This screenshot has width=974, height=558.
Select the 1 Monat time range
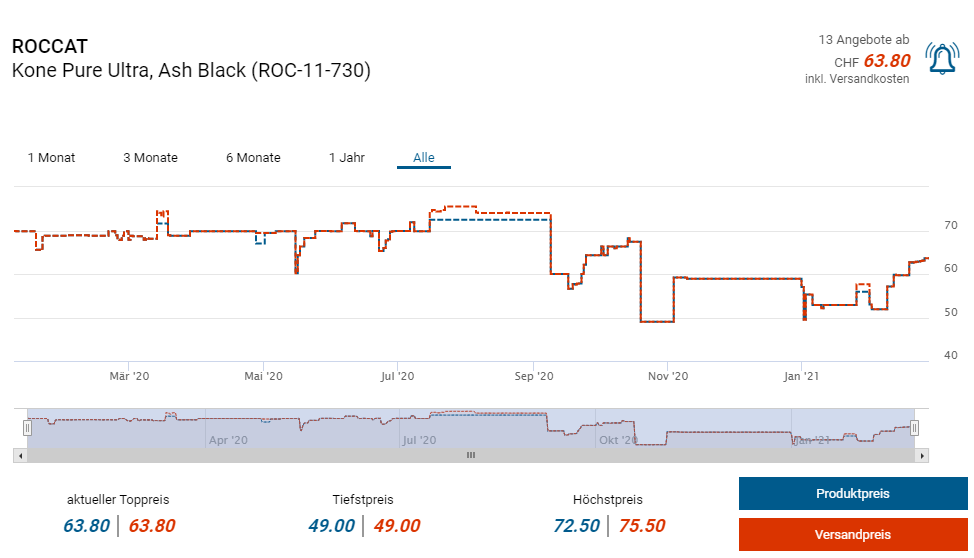tap(51, 158)
